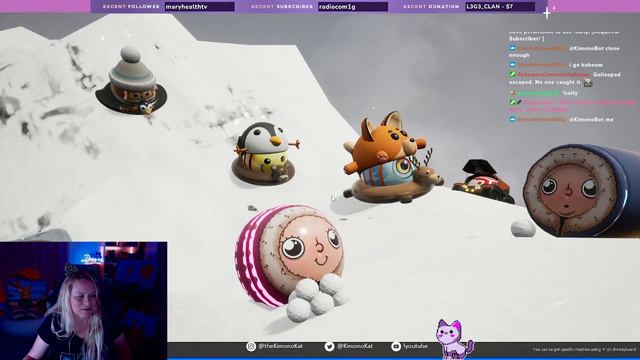Viewport: 640px width, 360px height.
Task: Click the "@KimonoBot me" chat message
Action: pyautogui.click(x=591, y=120)
